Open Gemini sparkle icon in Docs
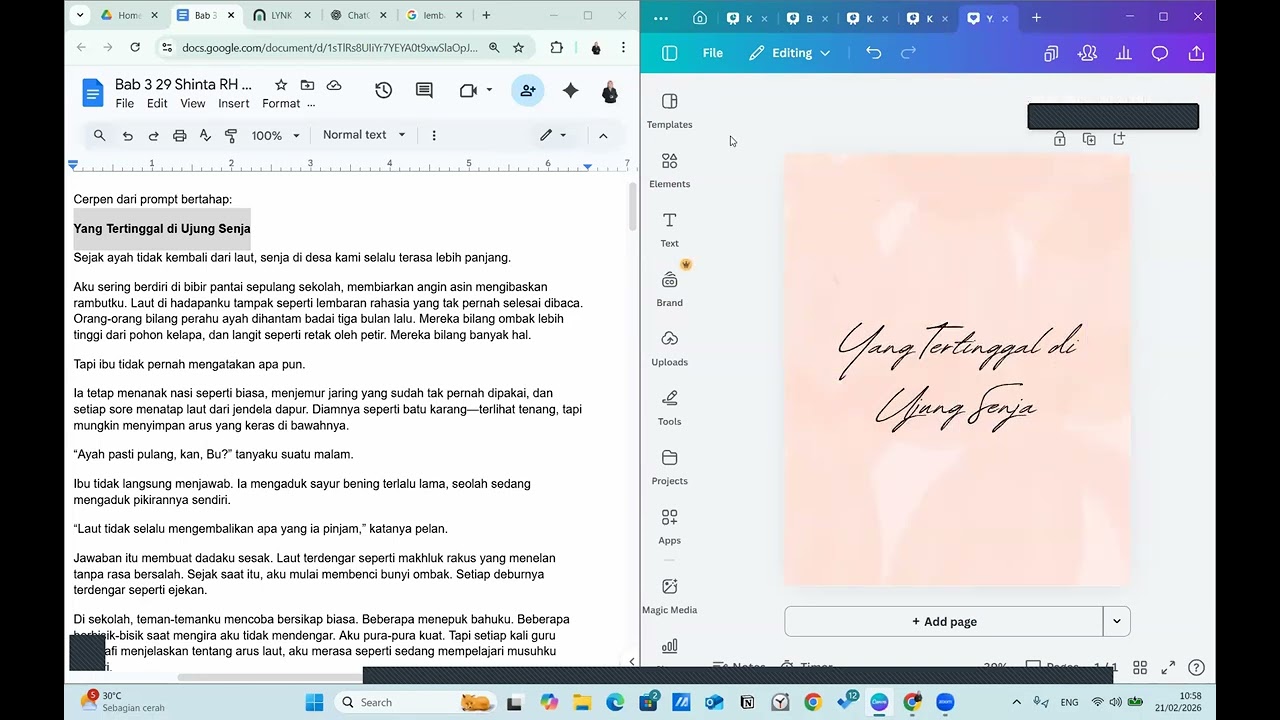 (x=570, y=91)
